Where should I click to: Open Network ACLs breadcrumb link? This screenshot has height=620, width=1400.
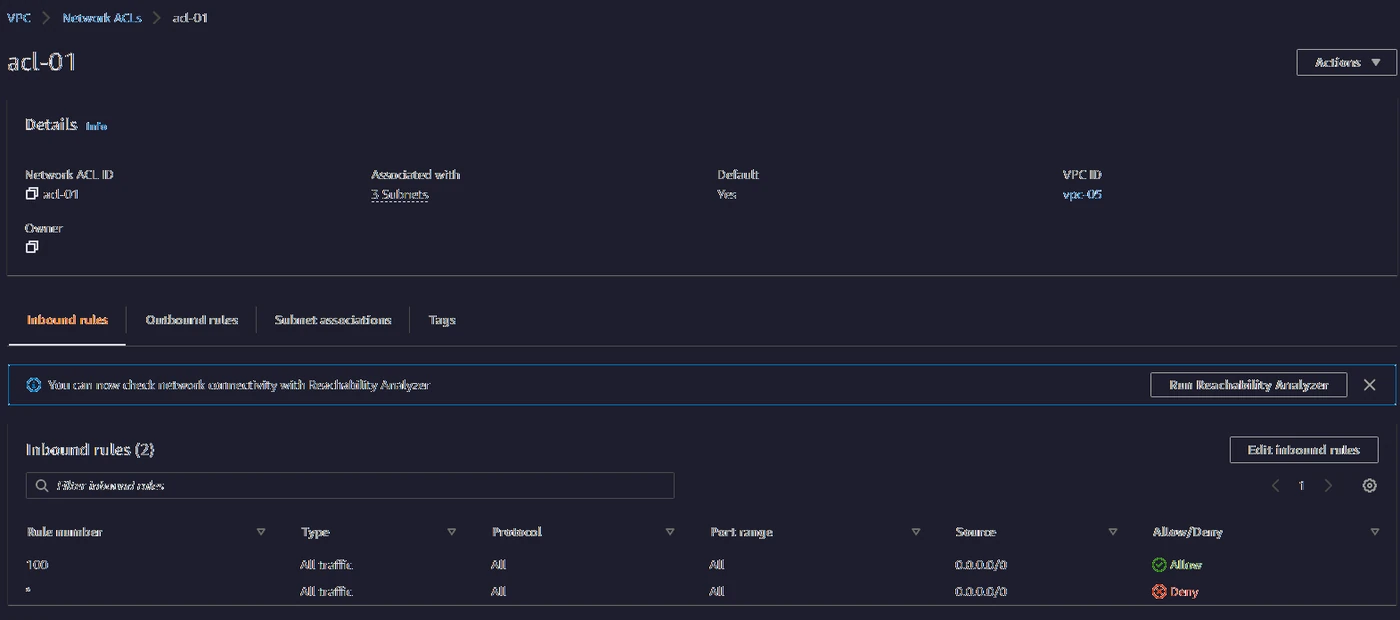click(102, 18)
